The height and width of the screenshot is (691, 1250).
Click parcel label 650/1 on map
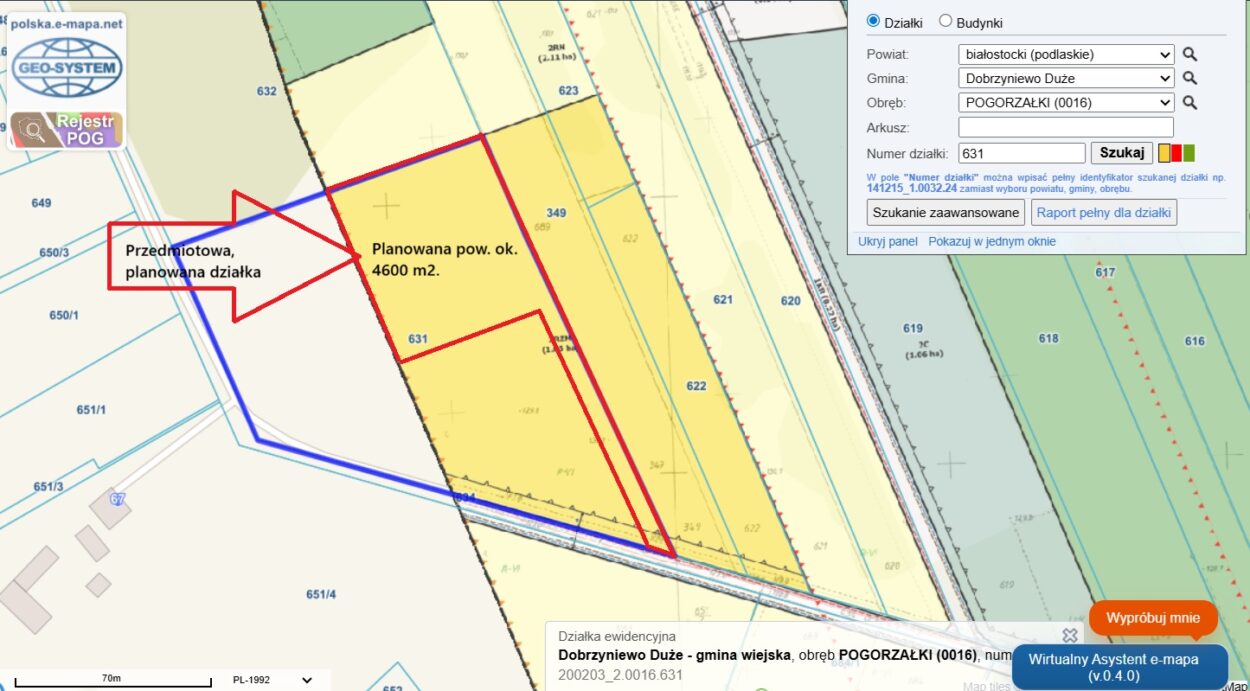coord(64,315)
